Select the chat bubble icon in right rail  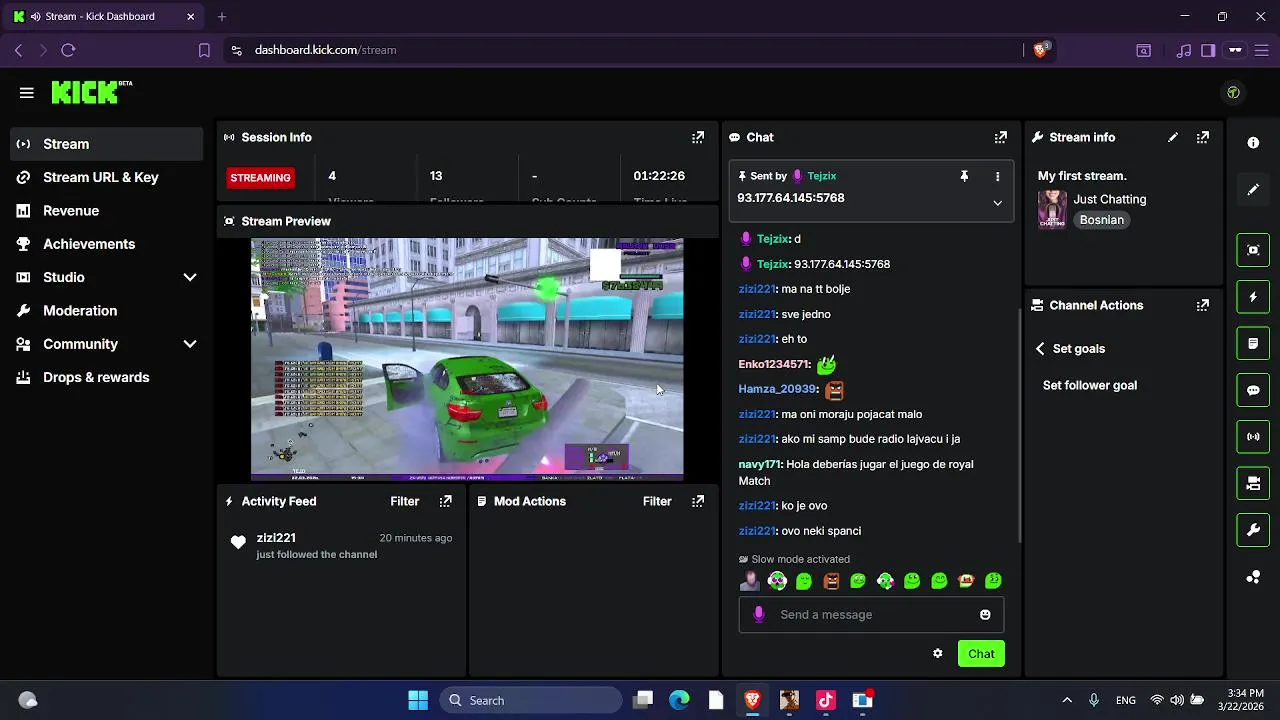click(x=1253, y=390)
